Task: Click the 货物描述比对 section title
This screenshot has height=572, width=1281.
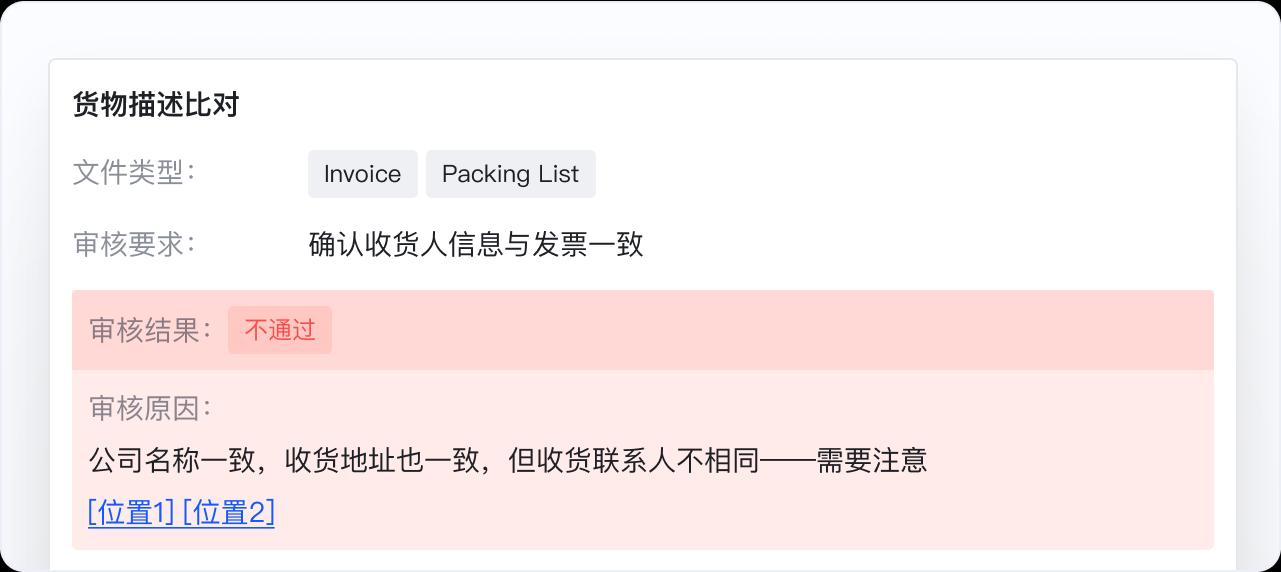Action: [156, 105]
